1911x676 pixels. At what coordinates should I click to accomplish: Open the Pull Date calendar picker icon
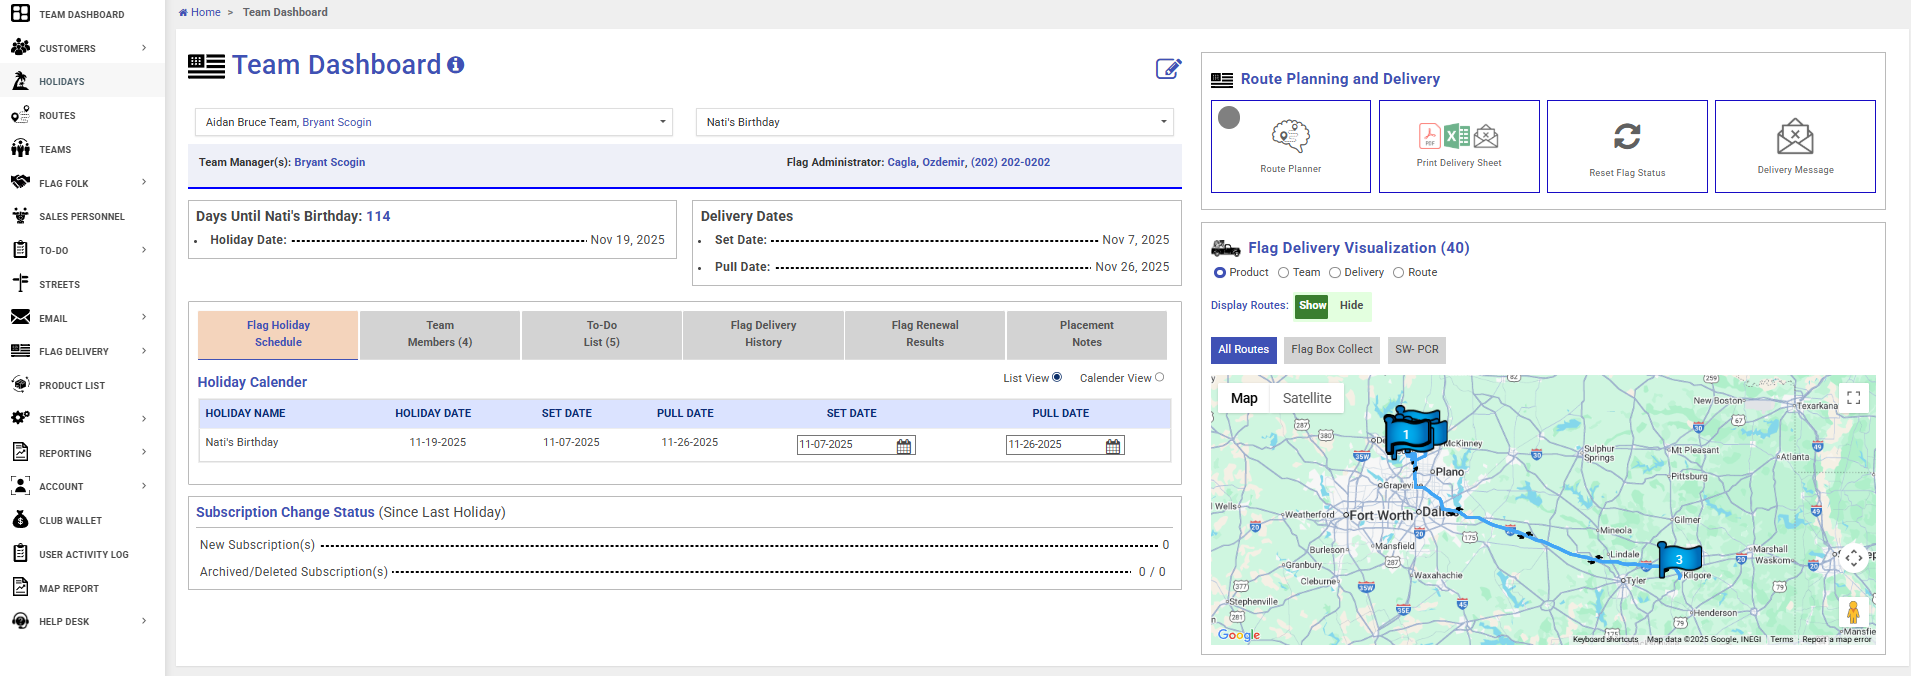click(x=1113, y=446)
